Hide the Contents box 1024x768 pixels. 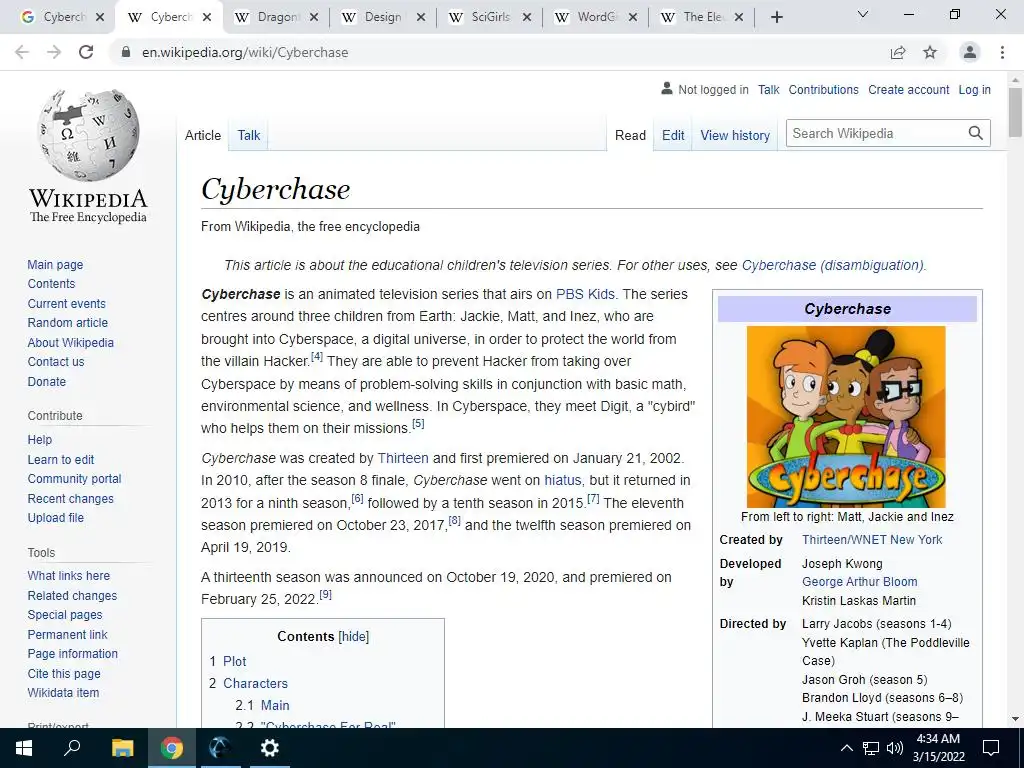coord(354,637)
